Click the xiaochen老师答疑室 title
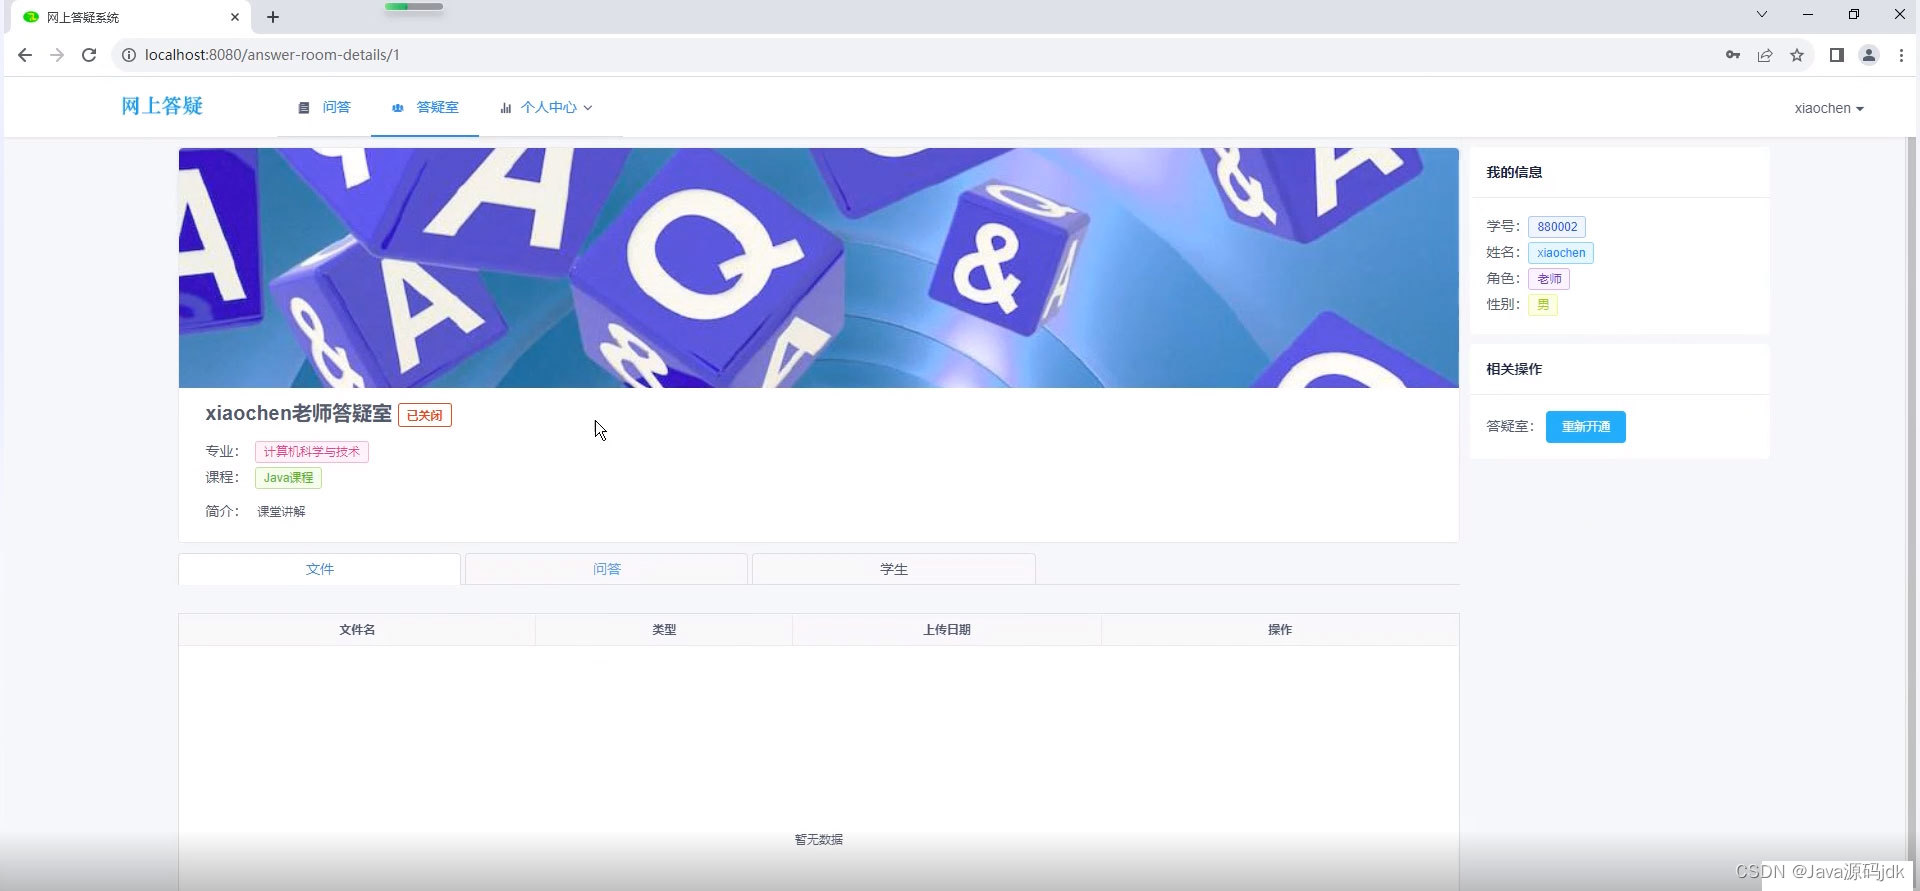1920x891 pixels. click(x=299, y=414)
